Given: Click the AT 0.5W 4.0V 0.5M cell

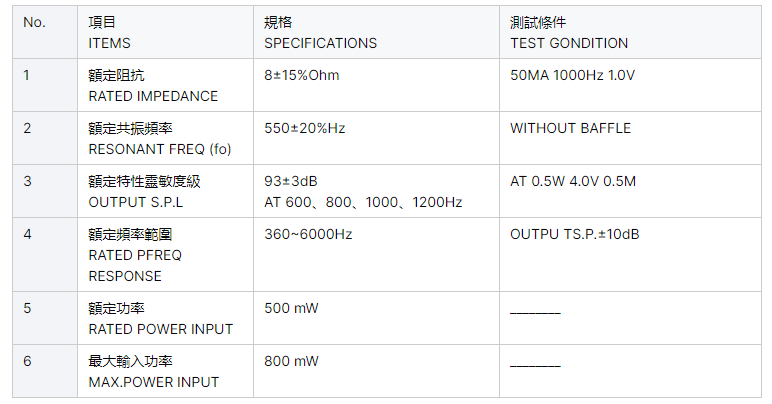Looking at the screenshot, I should (x=573, y=181).
